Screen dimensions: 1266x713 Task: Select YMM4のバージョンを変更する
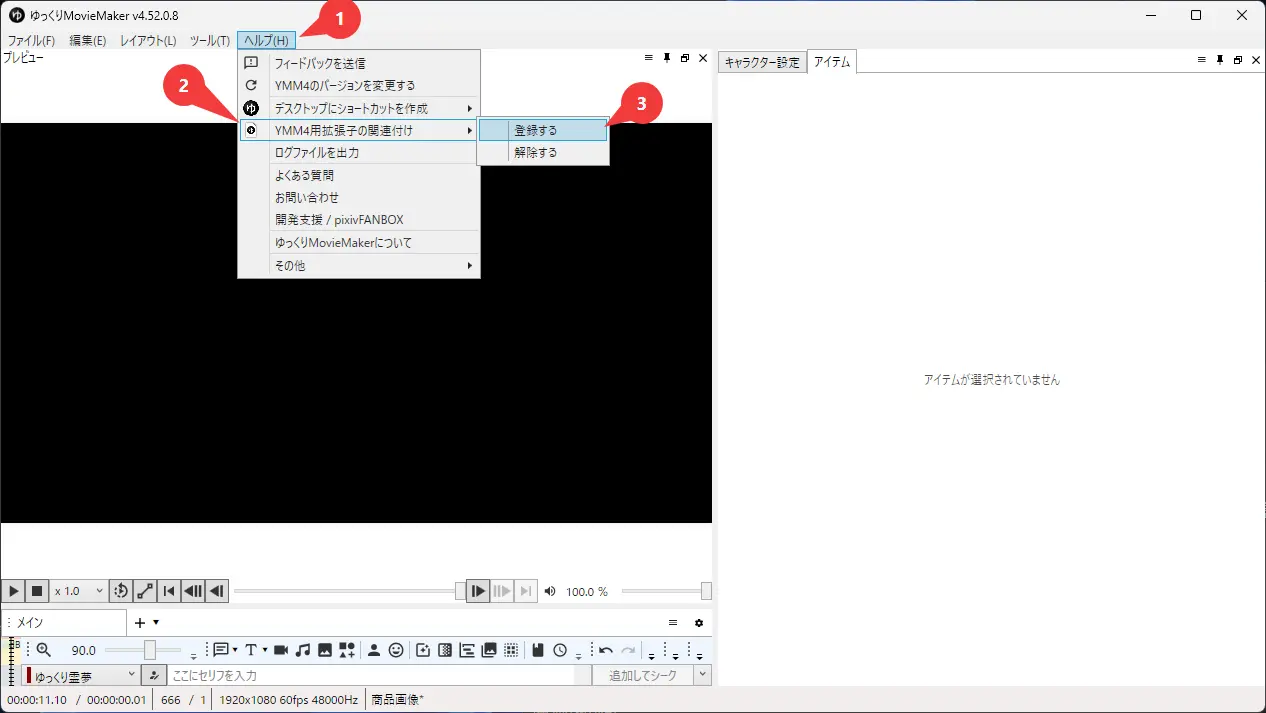359,86
